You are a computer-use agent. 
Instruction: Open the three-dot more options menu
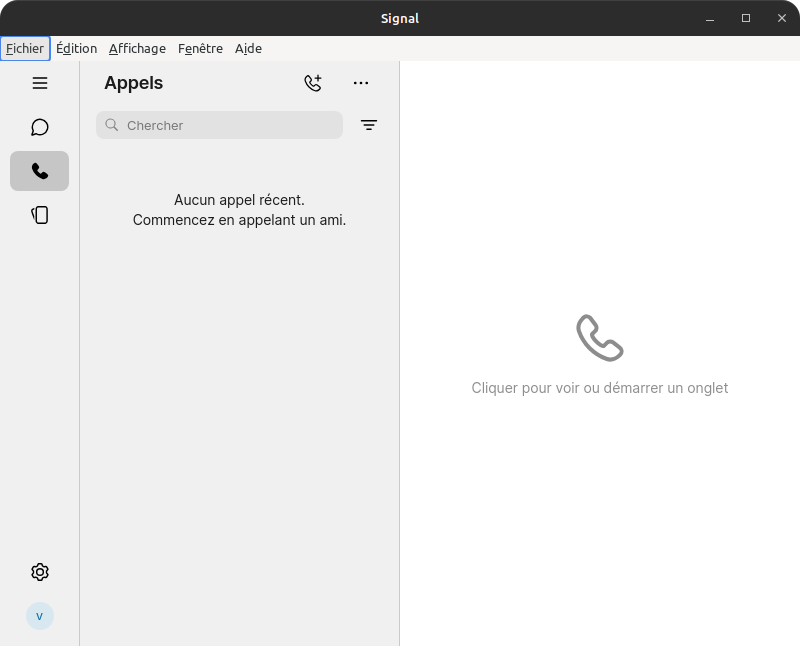[361, 83]
